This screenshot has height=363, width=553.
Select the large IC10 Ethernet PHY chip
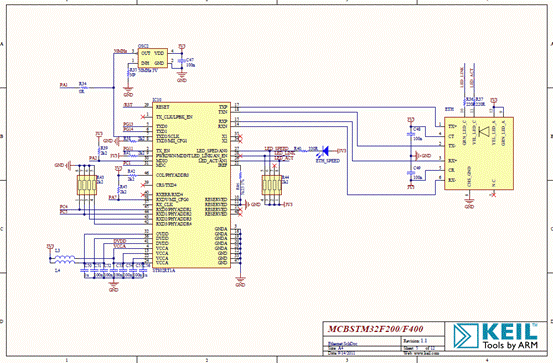192,185
